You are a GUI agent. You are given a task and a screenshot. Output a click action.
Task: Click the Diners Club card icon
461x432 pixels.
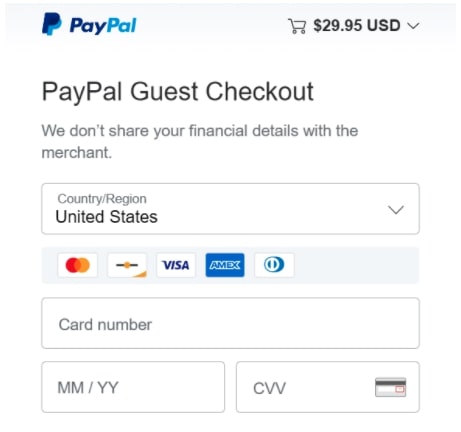tap(274, 265)
